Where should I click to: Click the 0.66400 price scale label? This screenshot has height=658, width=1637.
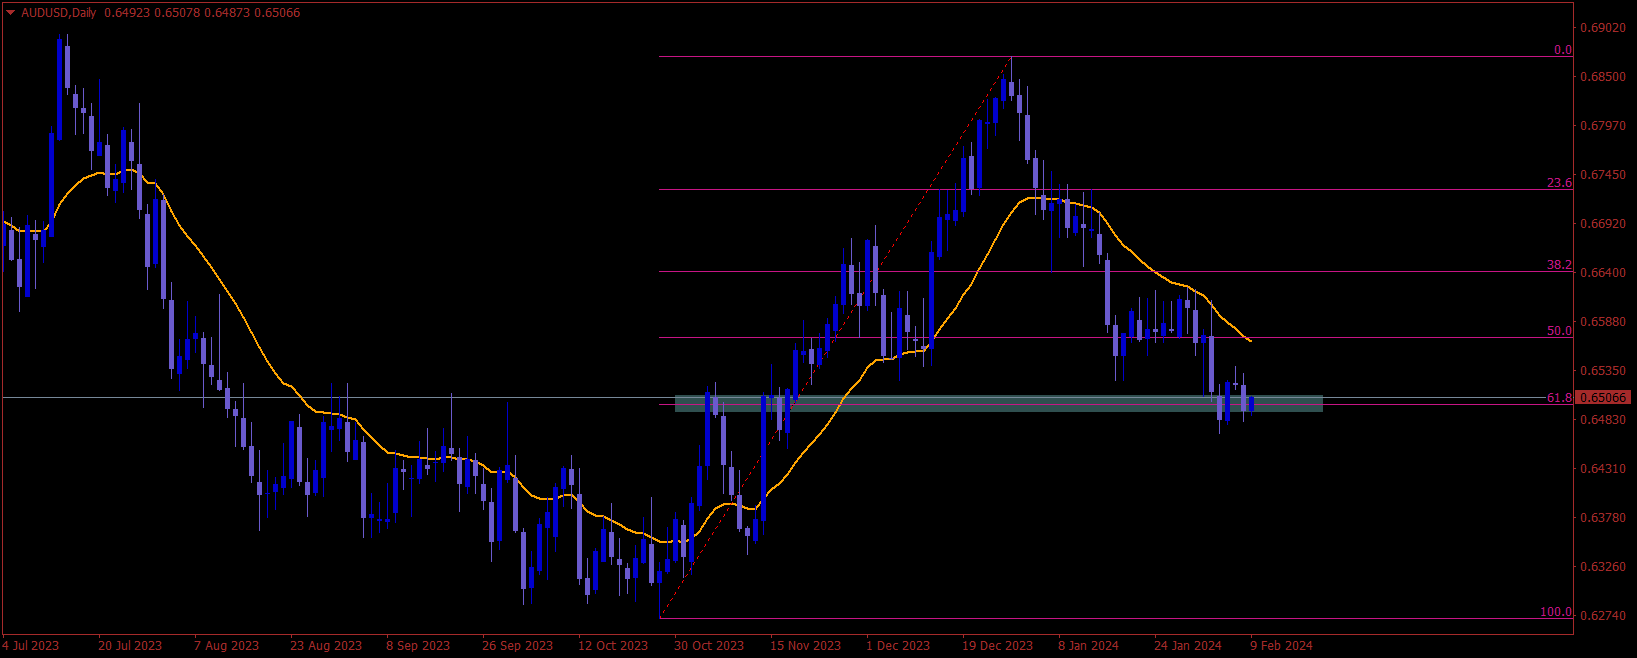click(1603, 273)
